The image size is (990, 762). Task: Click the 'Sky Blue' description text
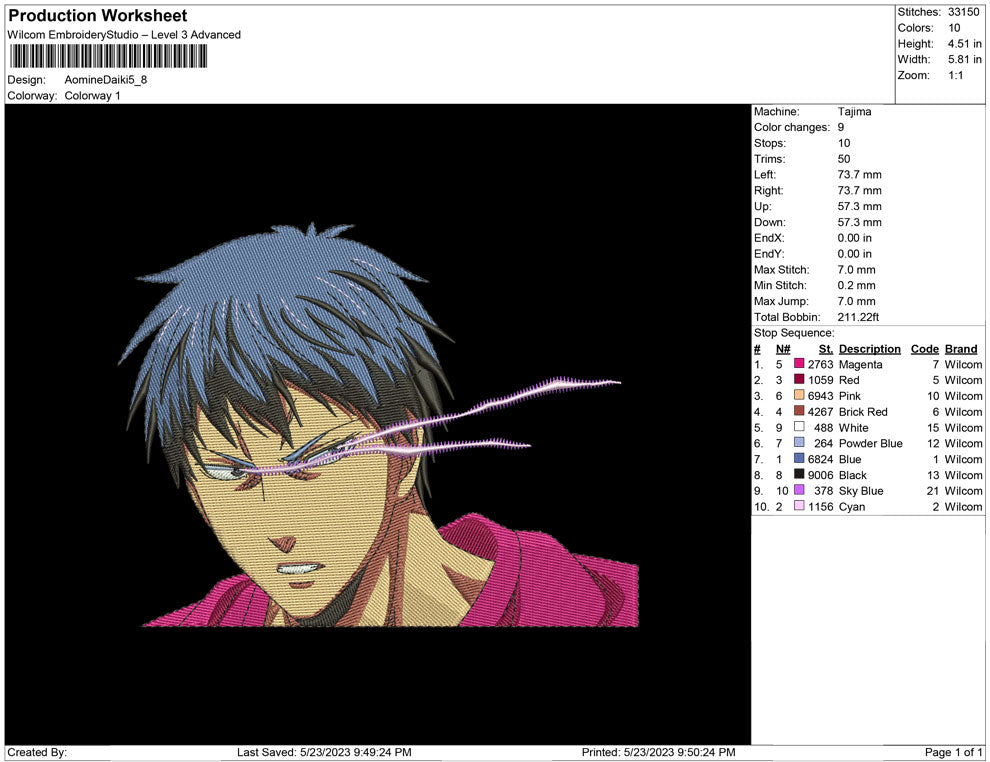coord(861,491)
